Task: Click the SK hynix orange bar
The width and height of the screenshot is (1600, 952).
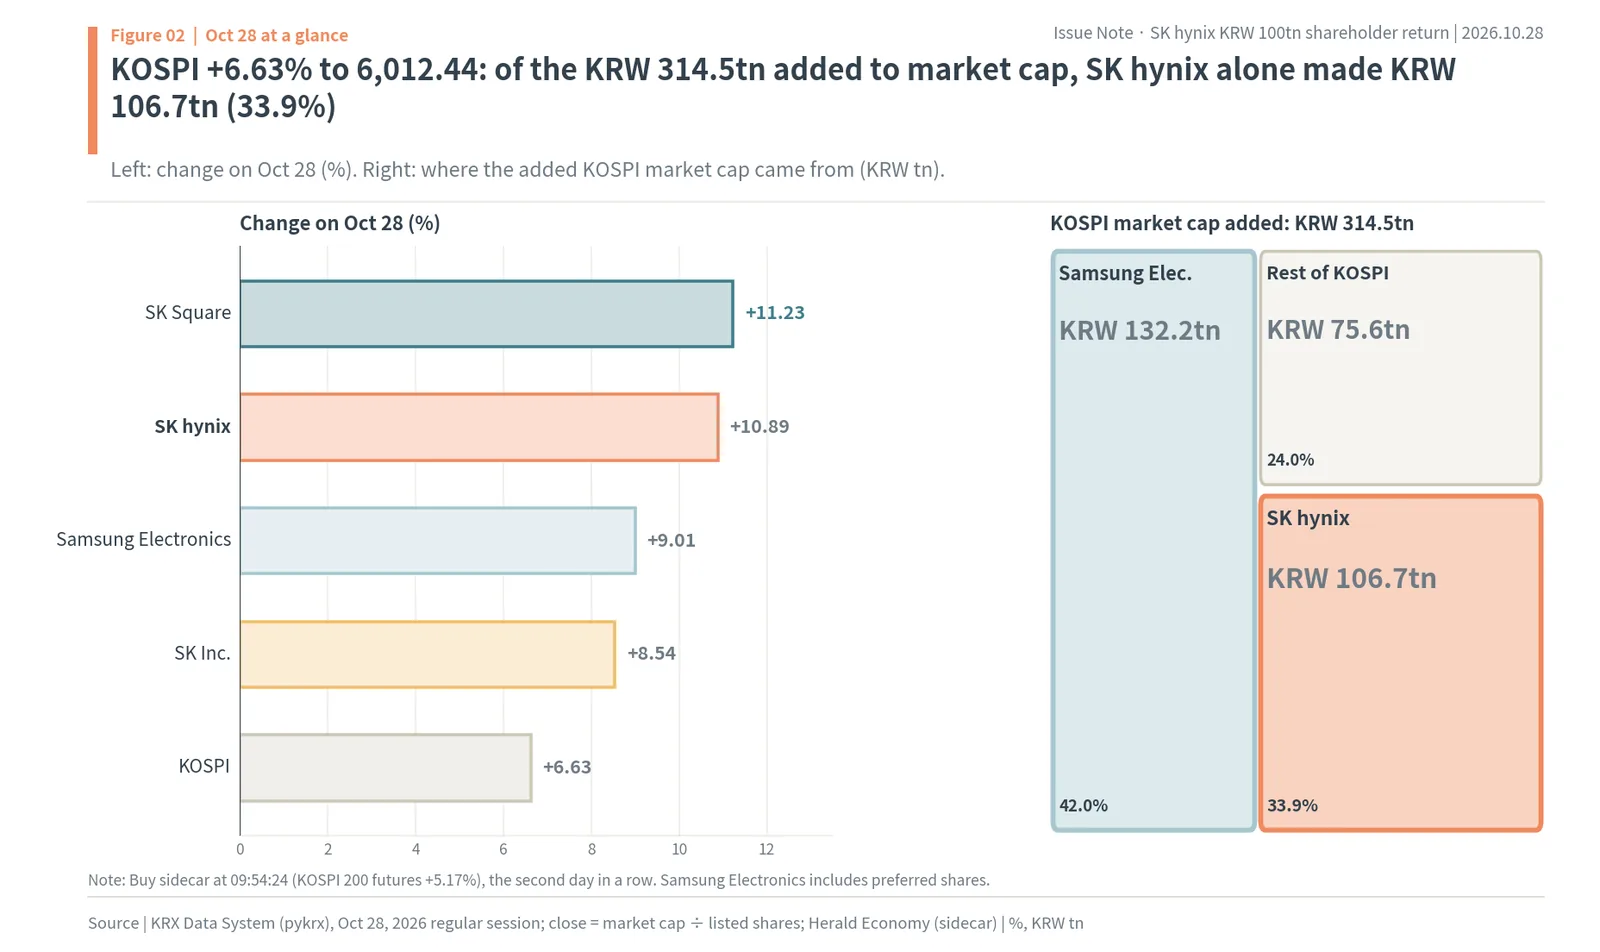Action: pyautogui.click(x=479, y=427)
